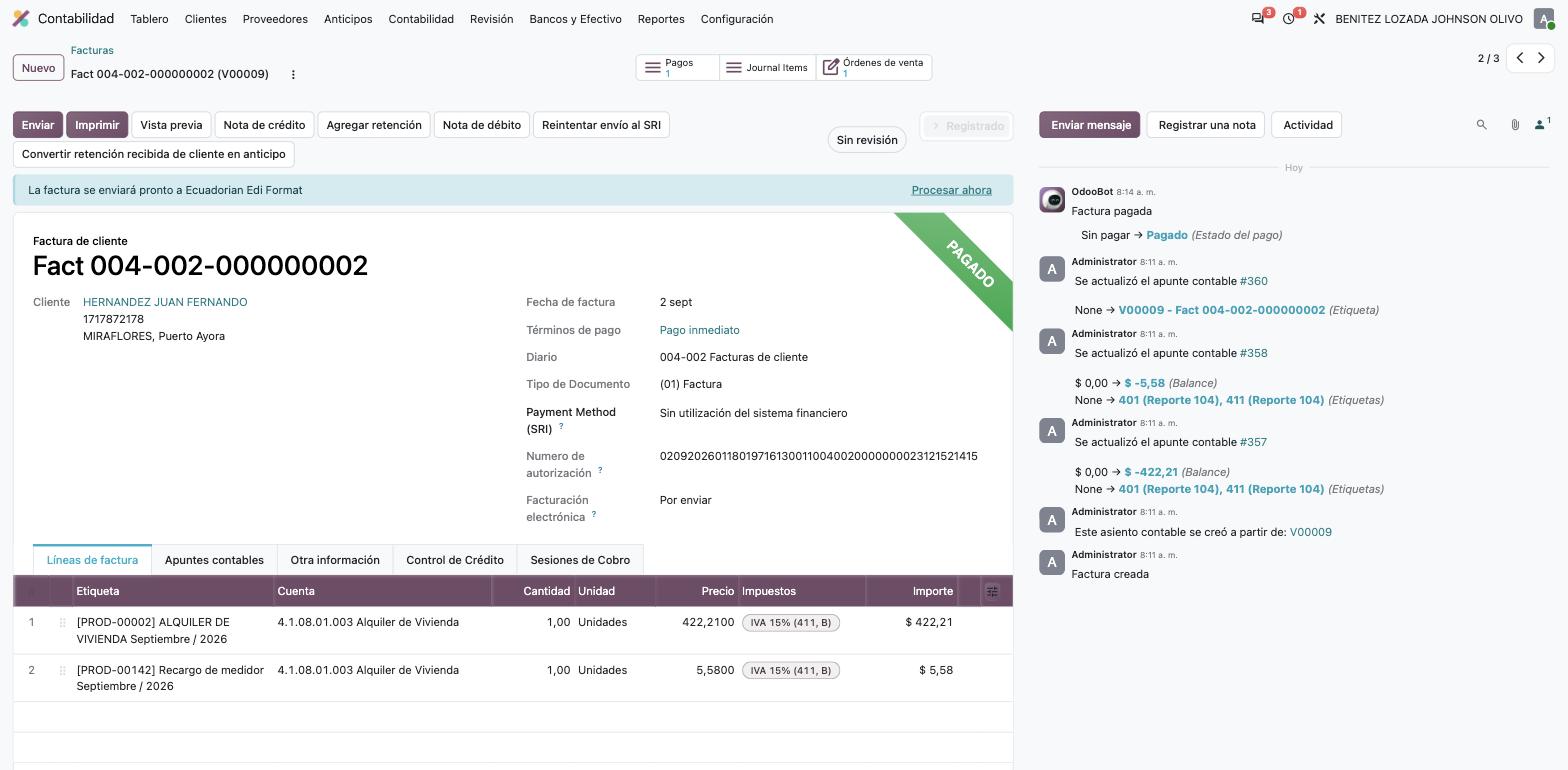Grab drag handle of ALQUILER DE VIVIENDA line

point(62,623)
